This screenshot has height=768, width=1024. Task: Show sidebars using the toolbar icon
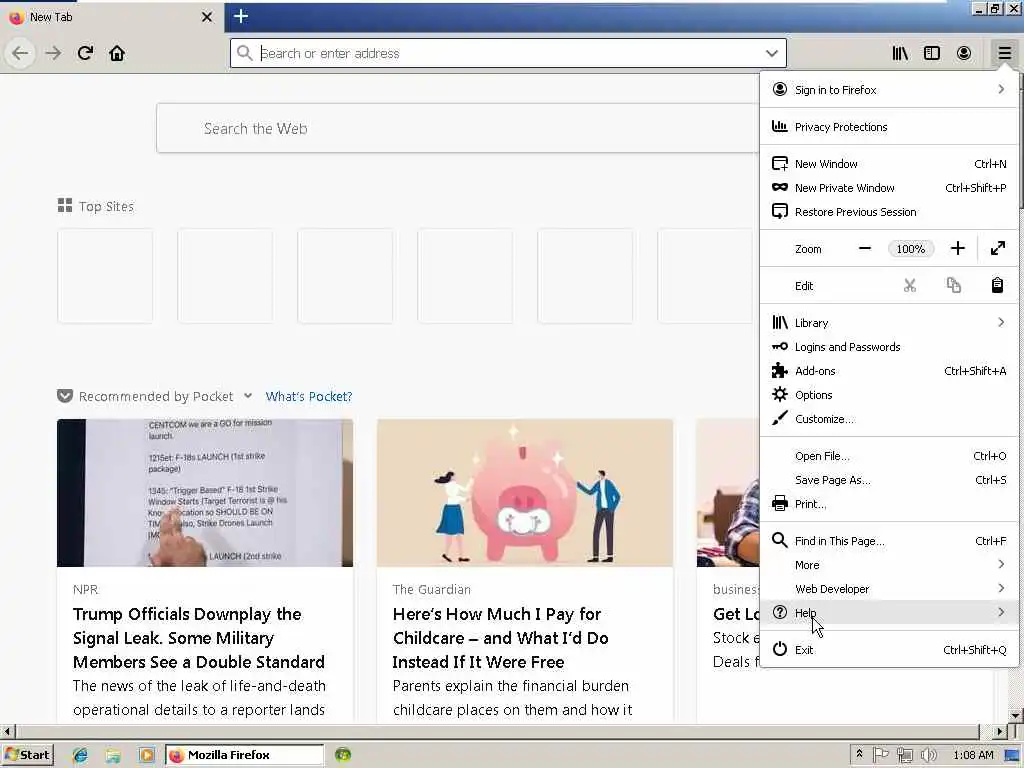coord(932,53)
